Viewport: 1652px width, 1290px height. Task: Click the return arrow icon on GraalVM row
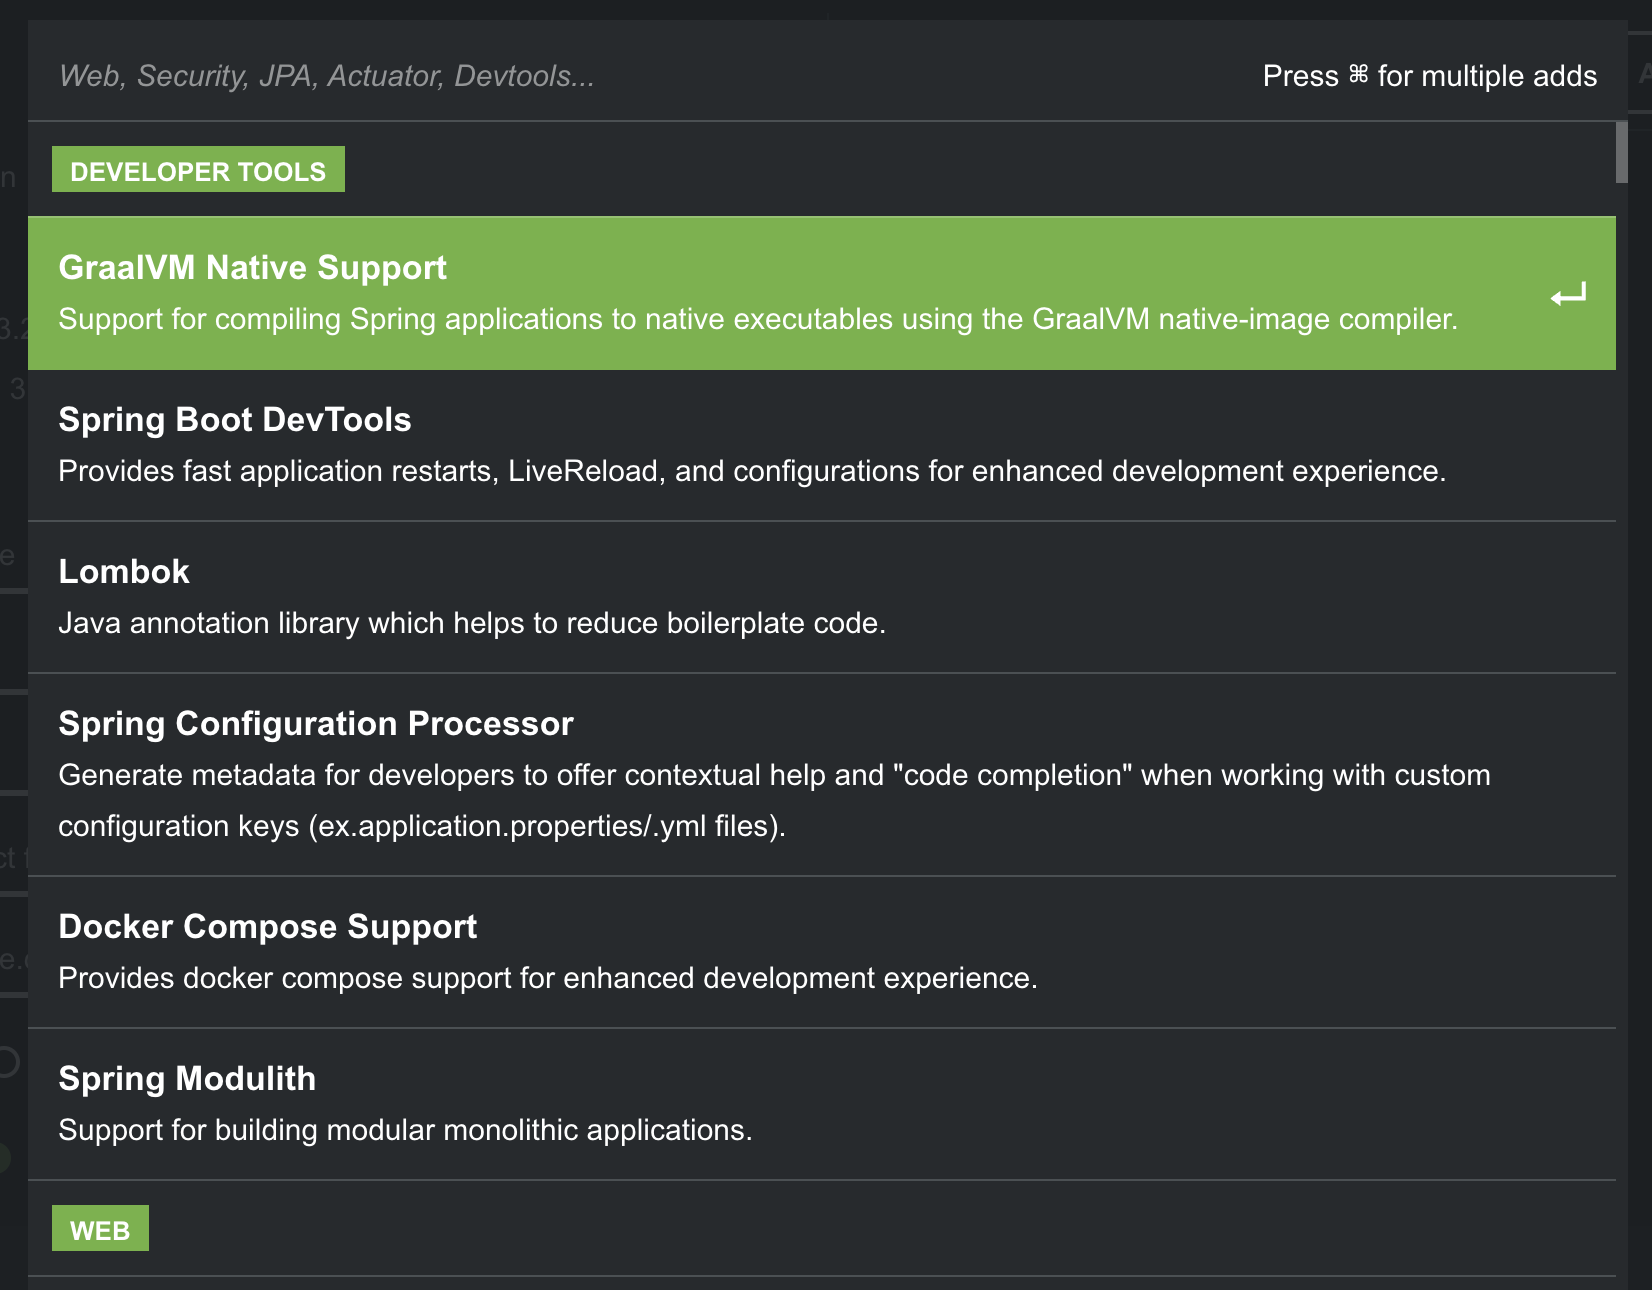[x=1568, y=295]
